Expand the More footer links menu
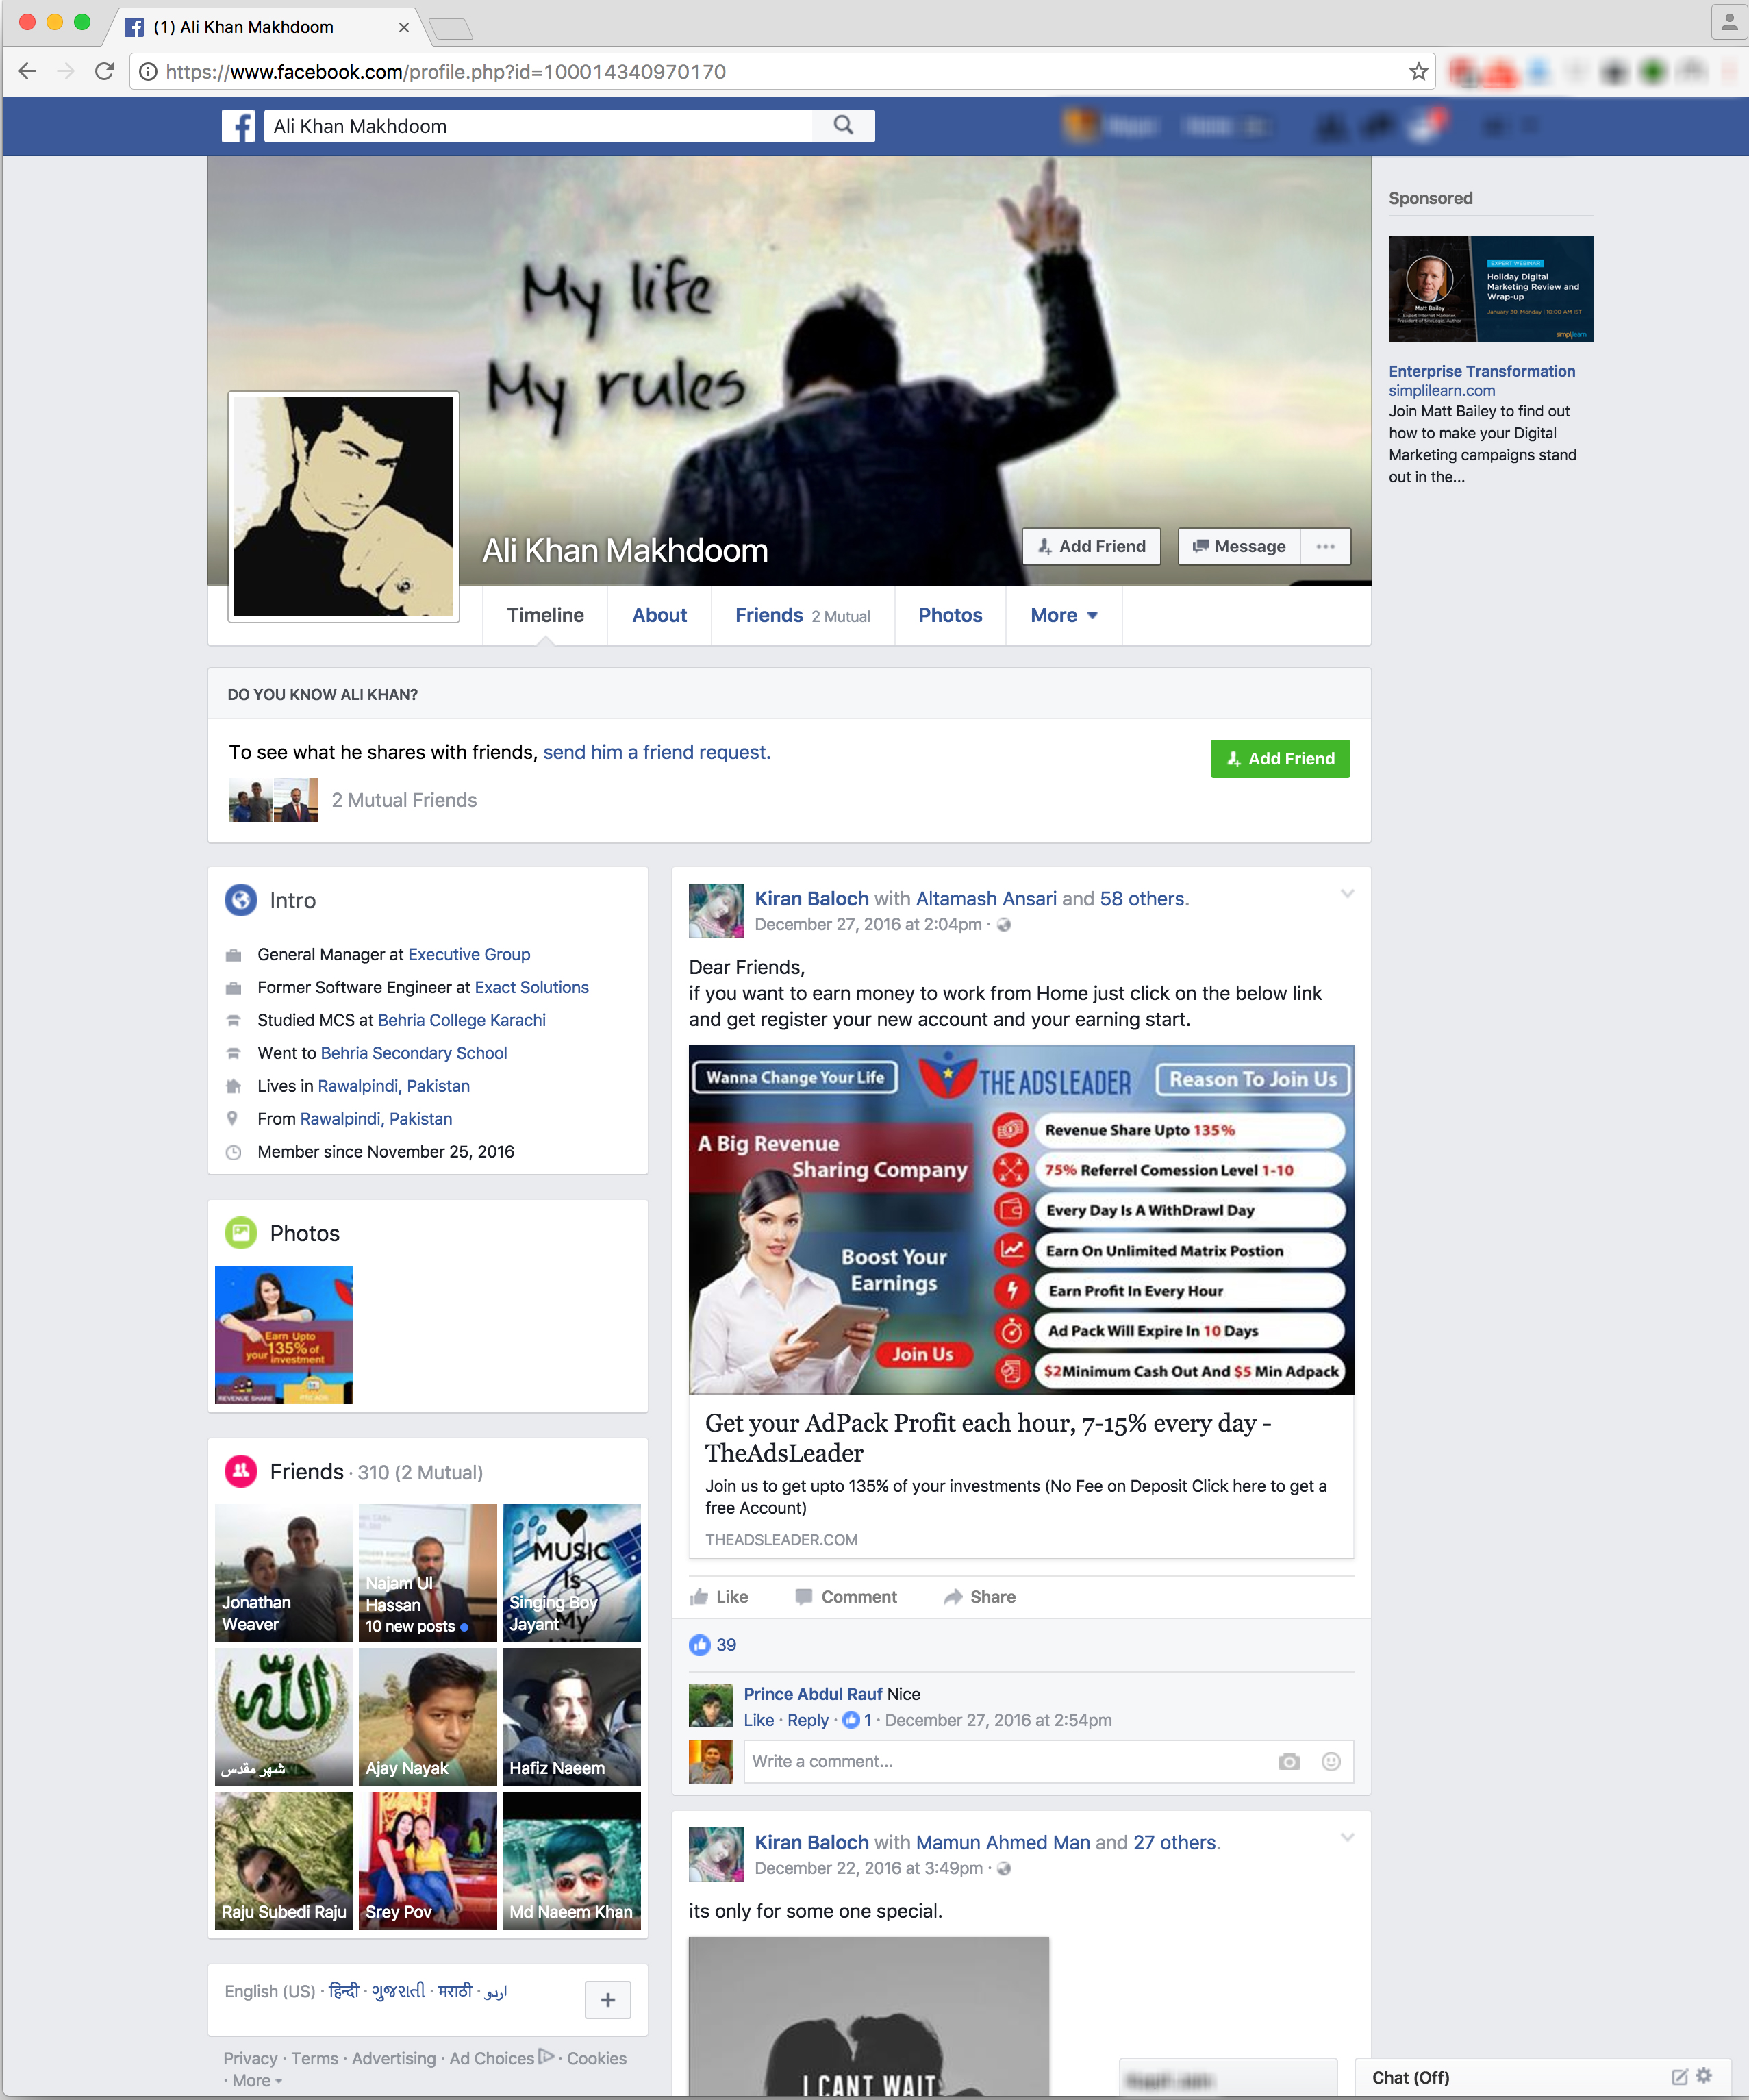The image size is (1749, 2100). pyautogui.click(x=257, y=2081)
